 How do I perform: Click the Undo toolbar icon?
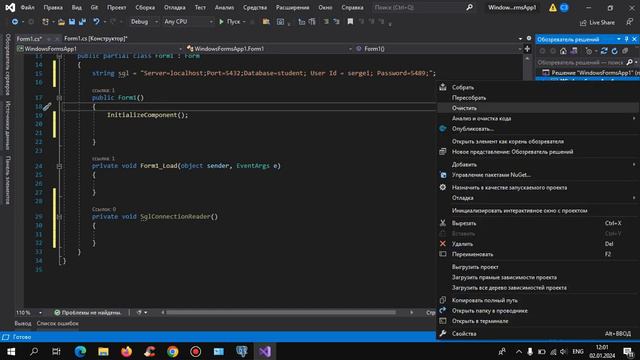96,22
